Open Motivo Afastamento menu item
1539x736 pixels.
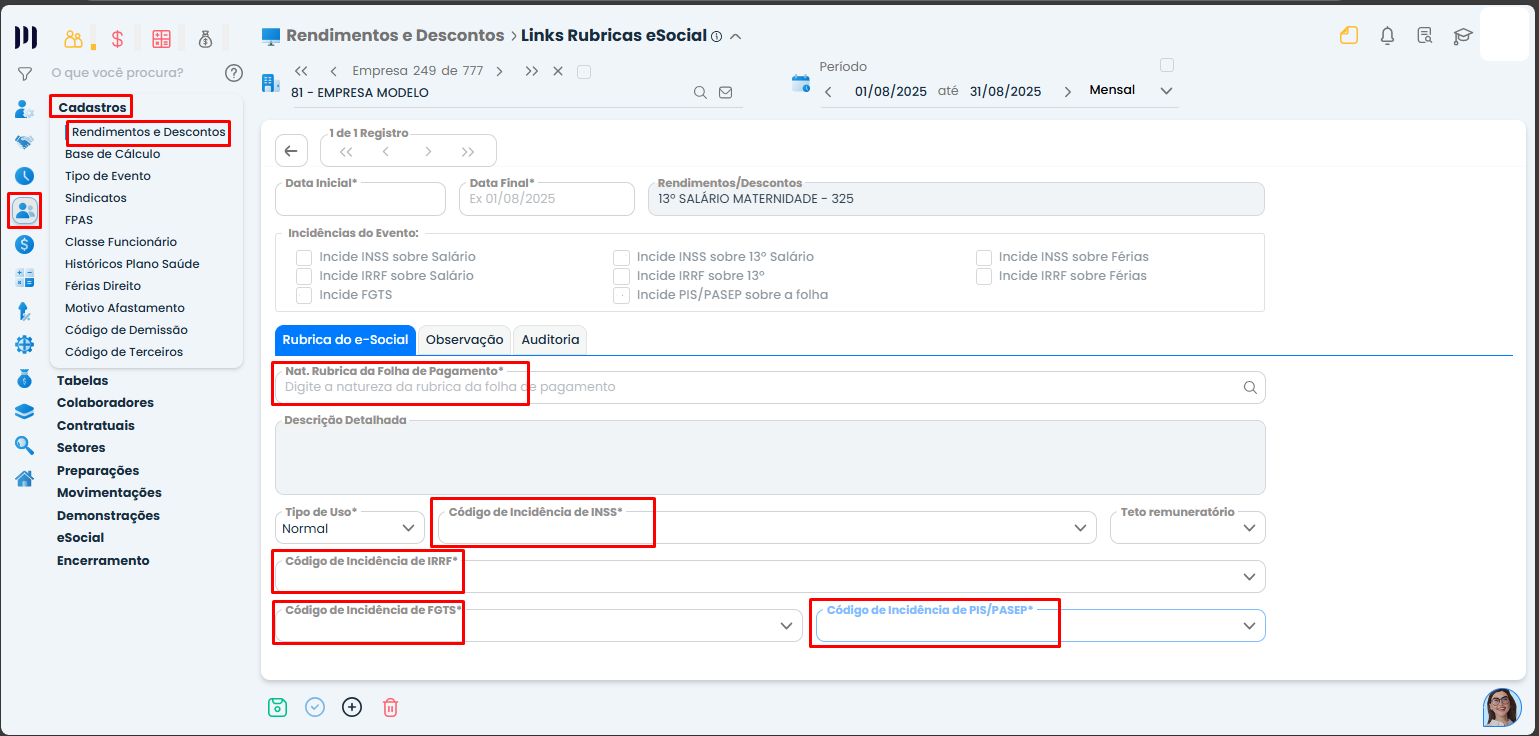pos(125,308)
